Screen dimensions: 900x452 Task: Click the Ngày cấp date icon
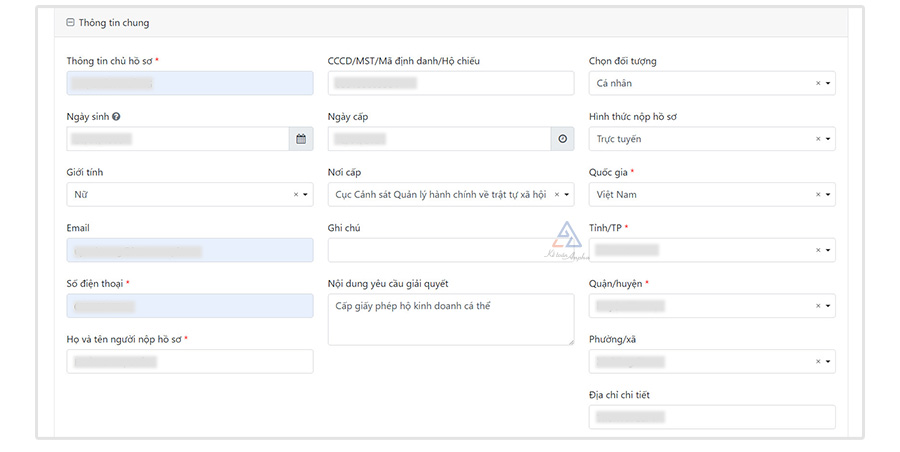562,139
